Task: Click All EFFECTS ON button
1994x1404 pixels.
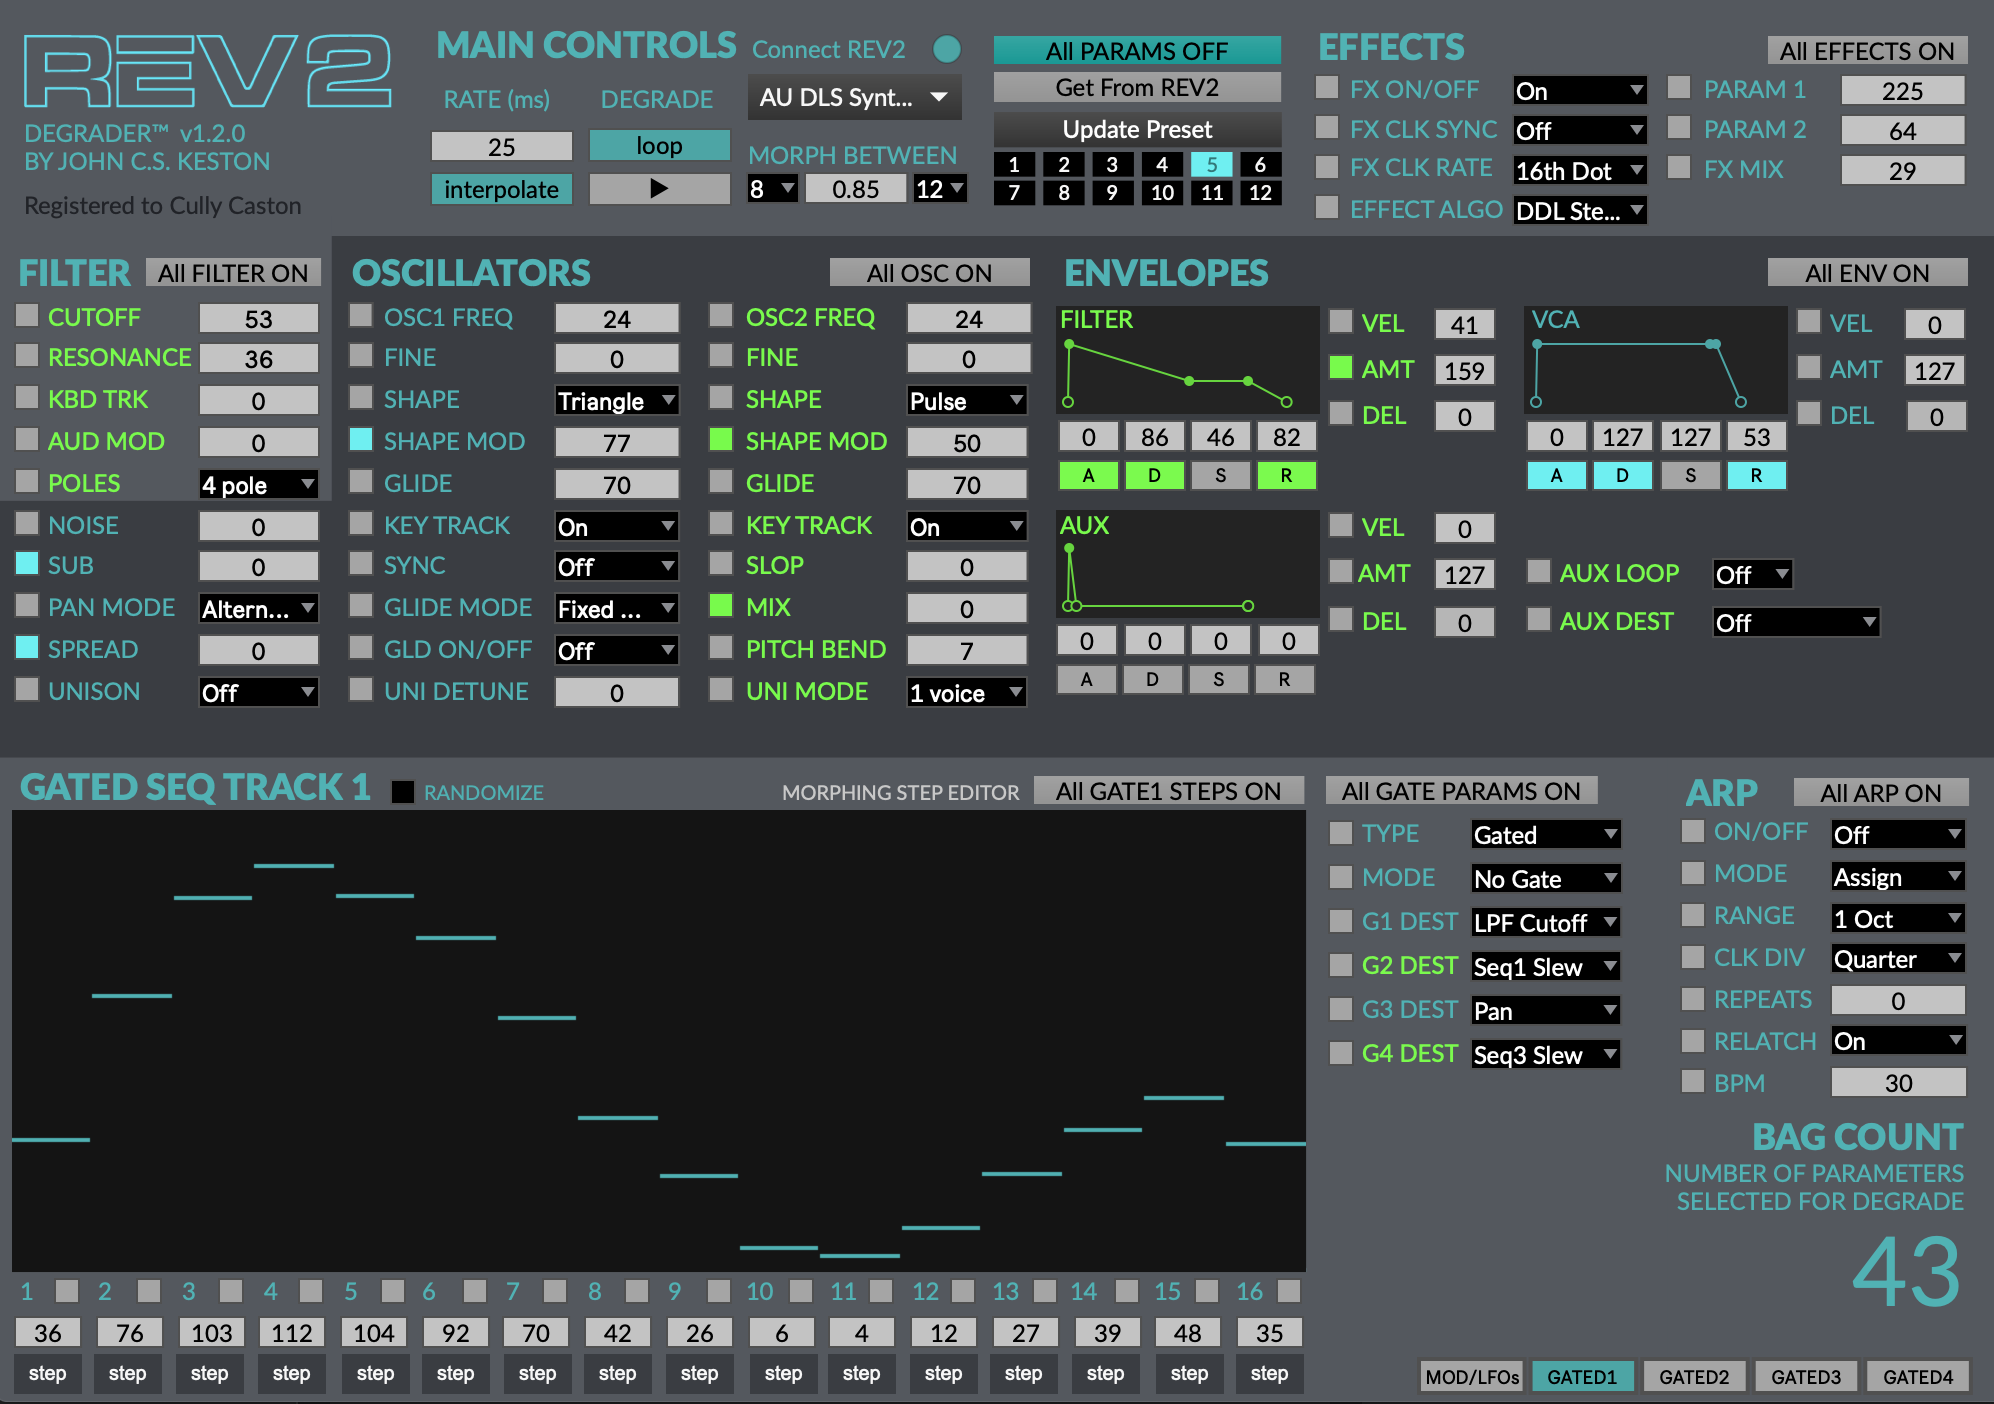Action: 1867,50
